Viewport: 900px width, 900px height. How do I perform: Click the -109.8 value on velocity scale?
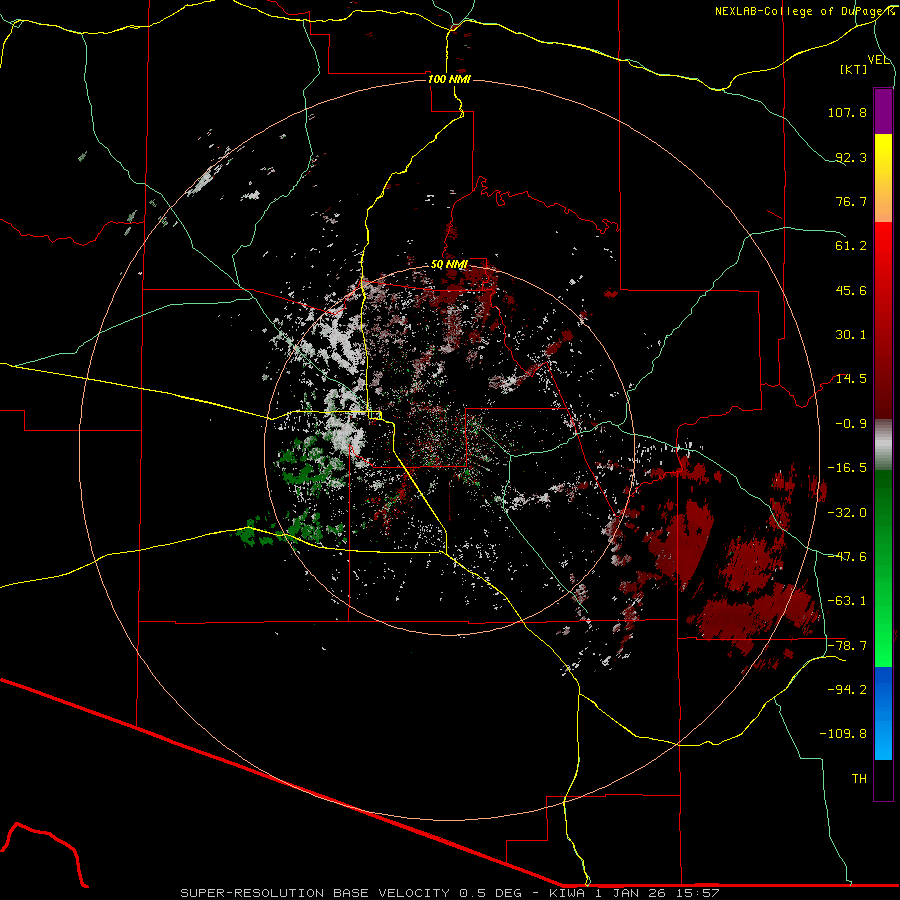click(843, 734)
